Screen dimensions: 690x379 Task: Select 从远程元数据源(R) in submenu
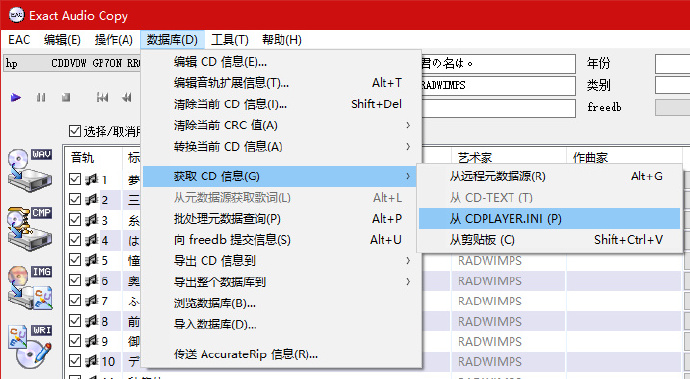point(549,176)
